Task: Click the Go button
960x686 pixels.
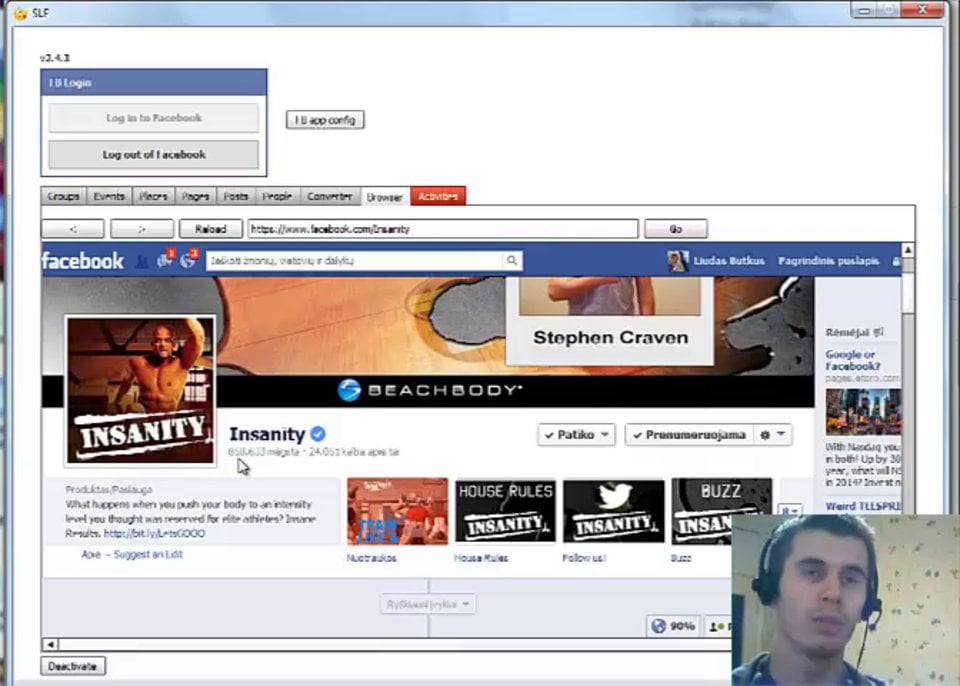Action: tap(676, 229)
